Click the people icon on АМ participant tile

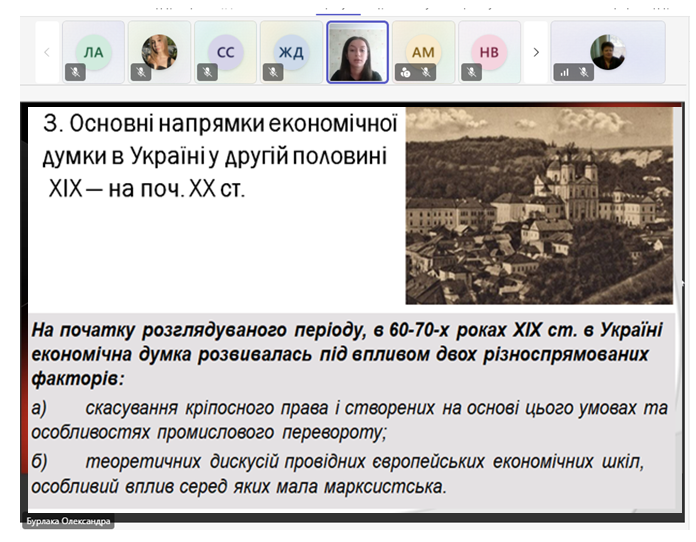[405, 72]
